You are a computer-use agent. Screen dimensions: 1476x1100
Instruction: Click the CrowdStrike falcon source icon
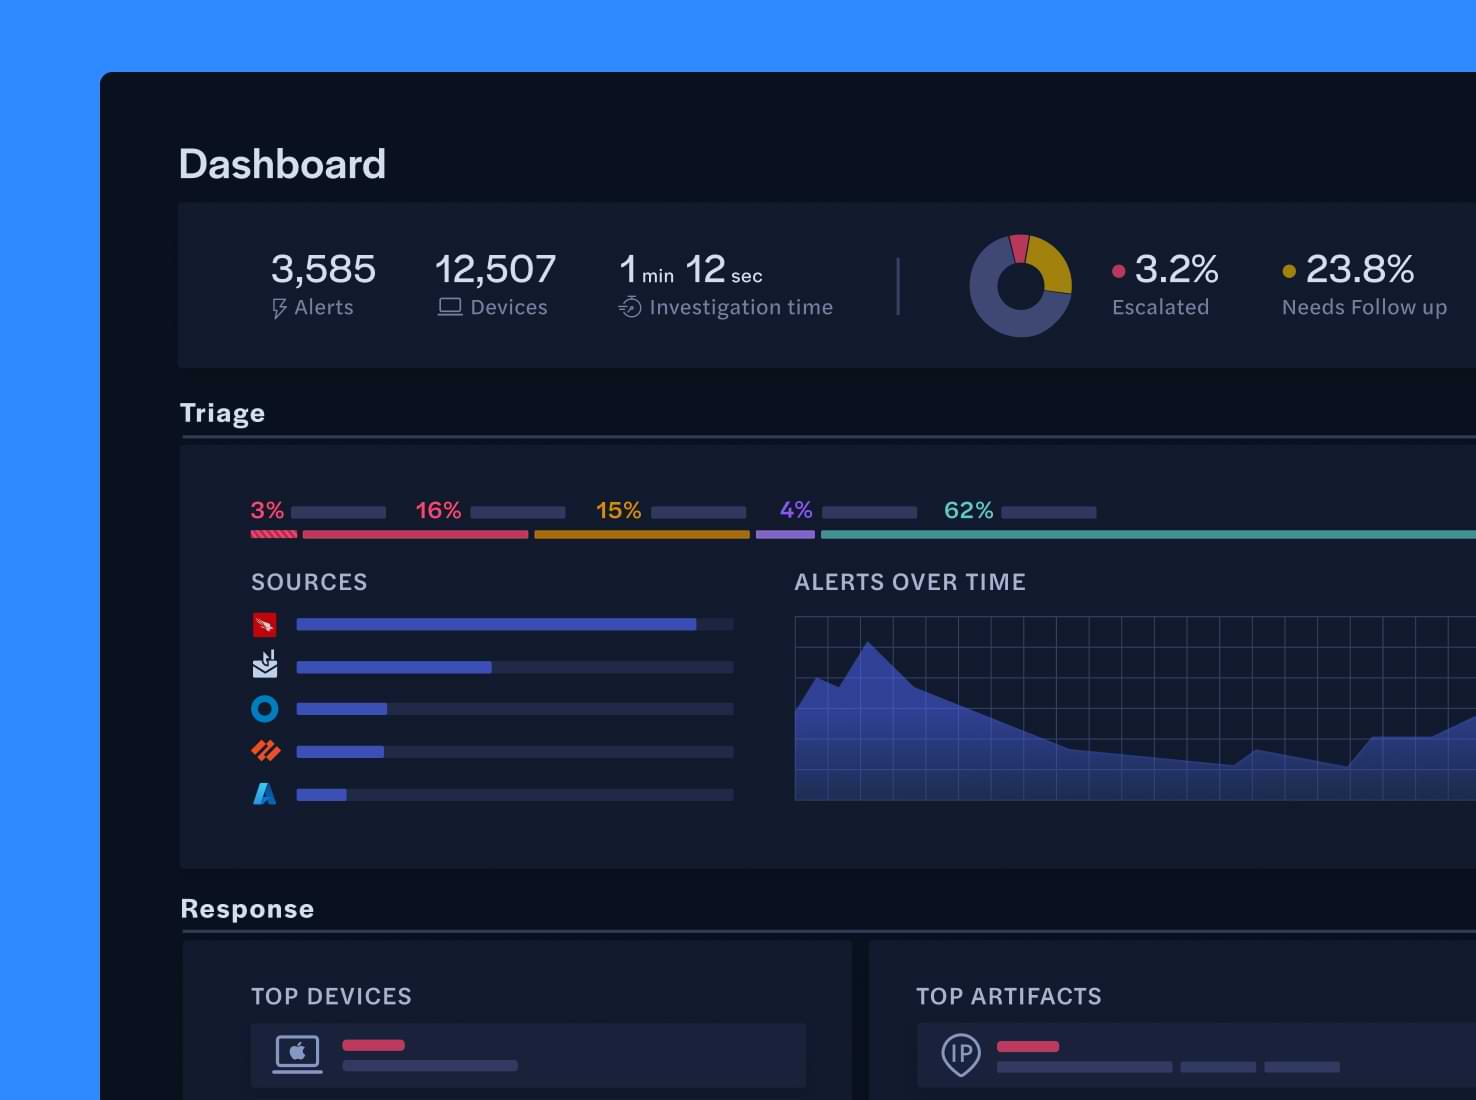[265, 625]
